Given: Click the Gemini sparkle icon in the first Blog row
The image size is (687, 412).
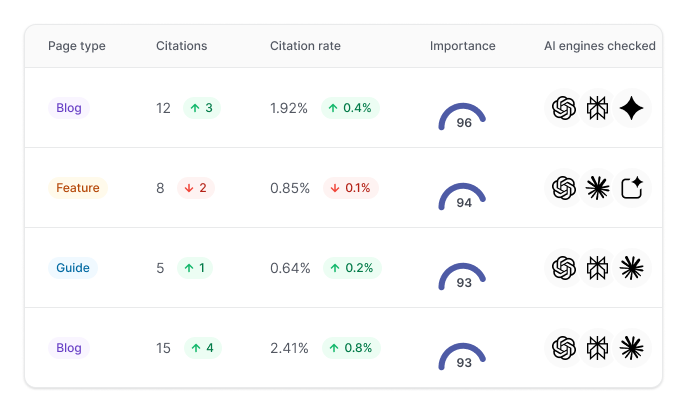Looking at the screenshot, I should 631,108.
